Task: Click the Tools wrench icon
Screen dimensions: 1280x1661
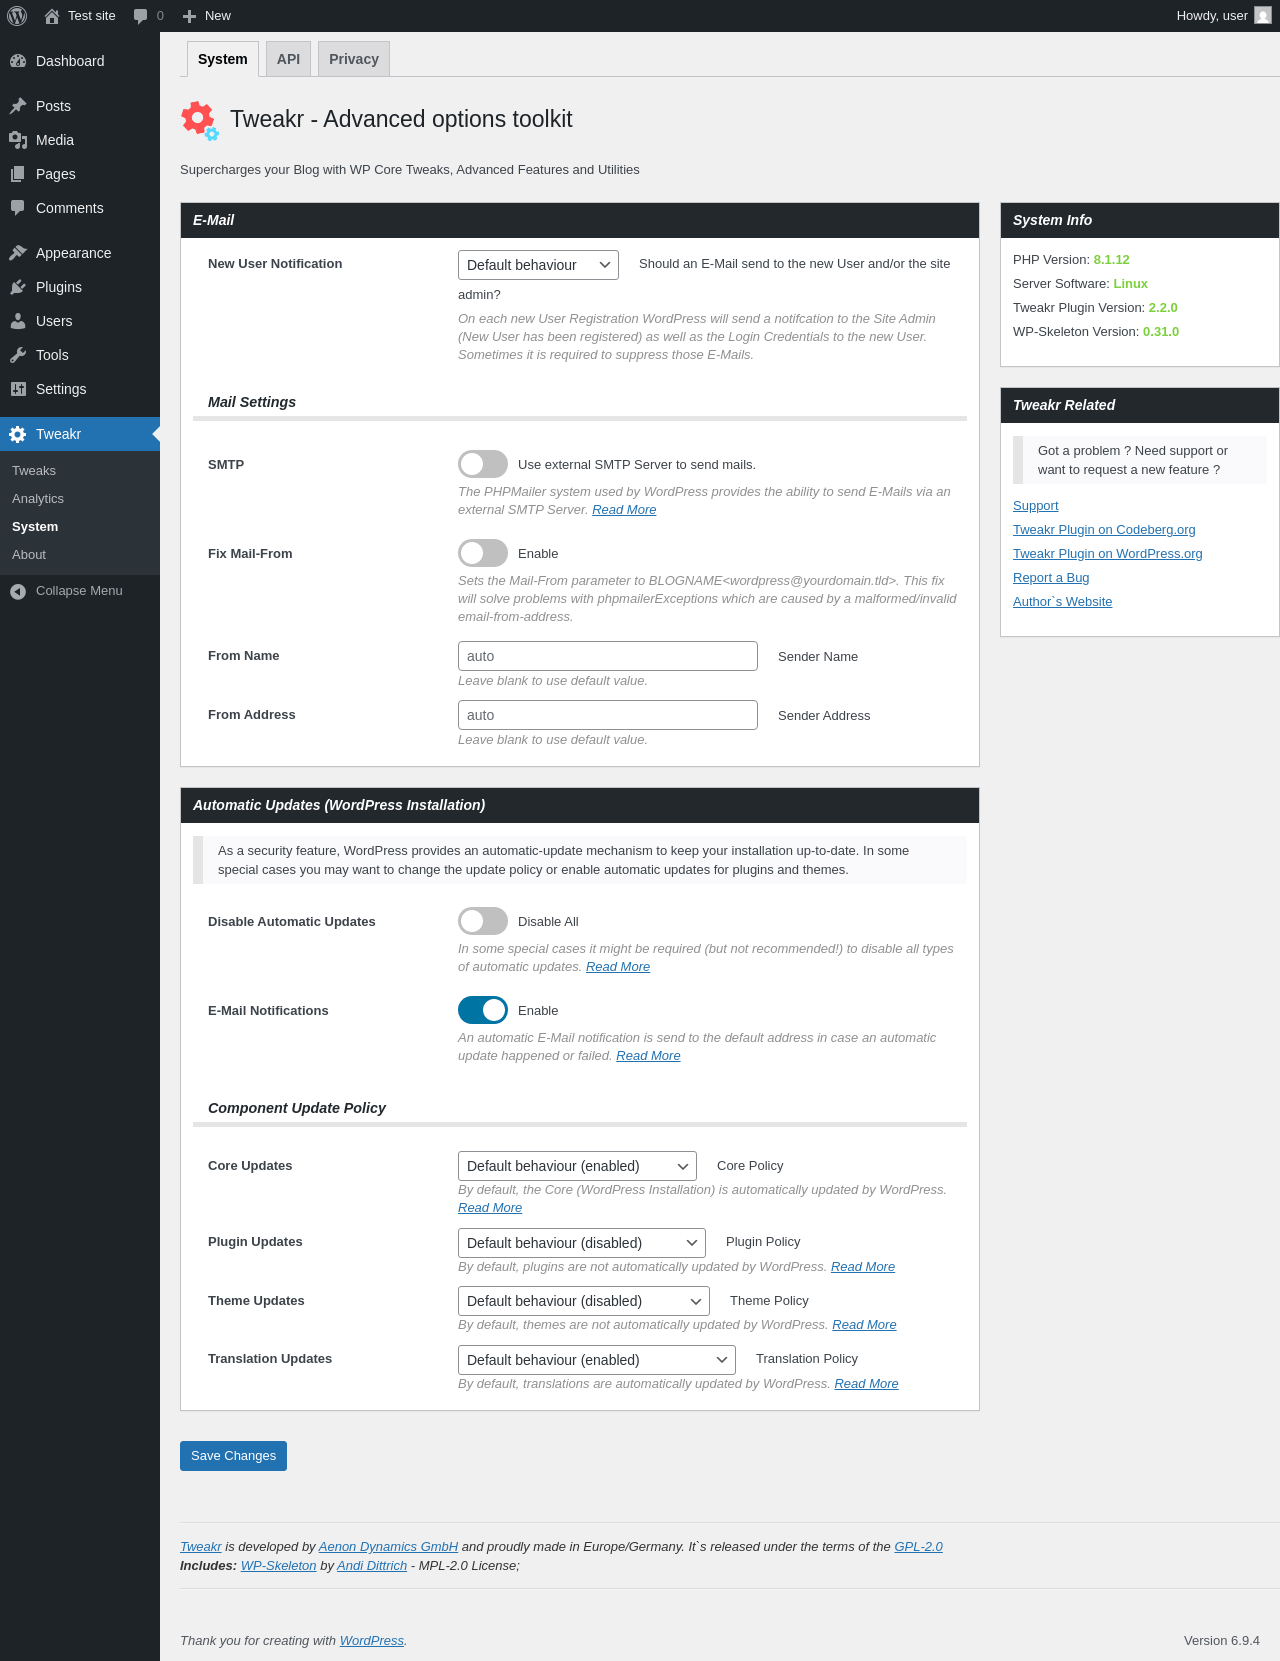Action: click(18, 355)
